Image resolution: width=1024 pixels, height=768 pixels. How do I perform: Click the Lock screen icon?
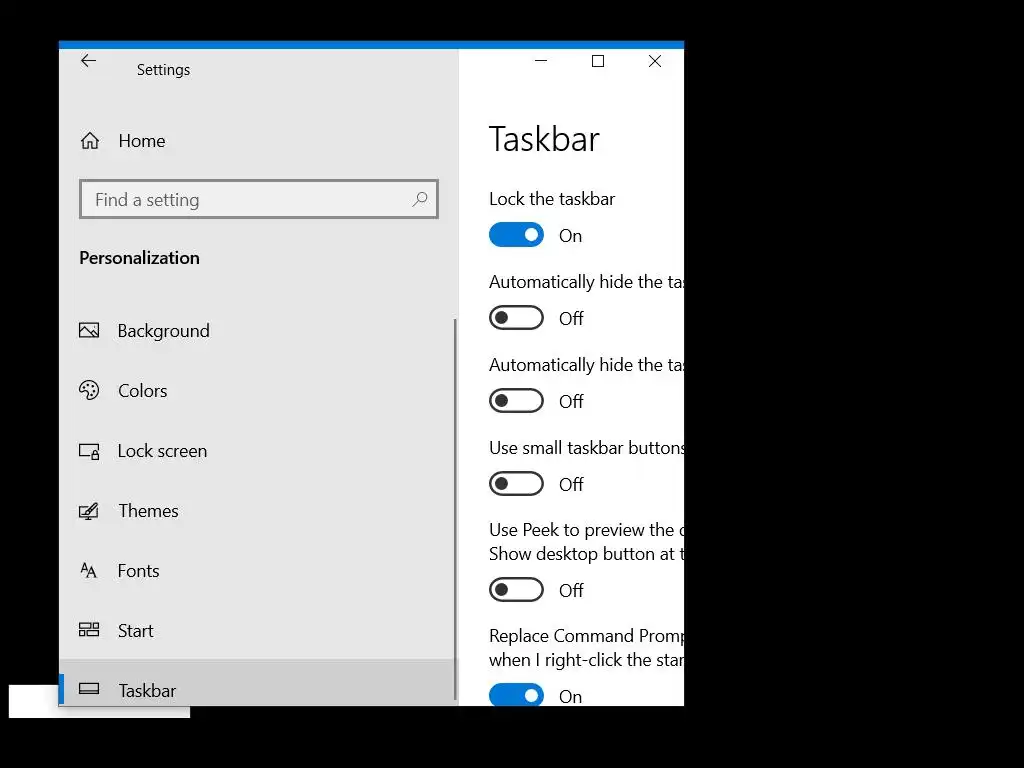point(89,451)
